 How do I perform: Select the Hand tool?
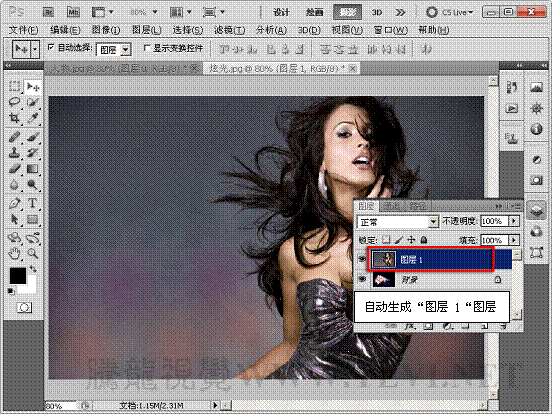point(14,253)
